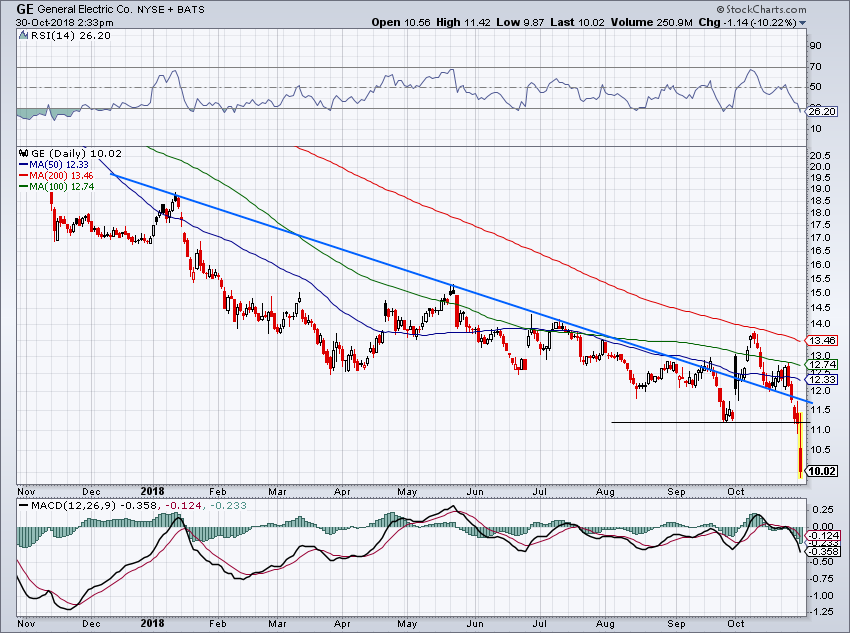Click the MACD line icon in legend
Viewport: 850px width, 633px height.
click(23, 506)
